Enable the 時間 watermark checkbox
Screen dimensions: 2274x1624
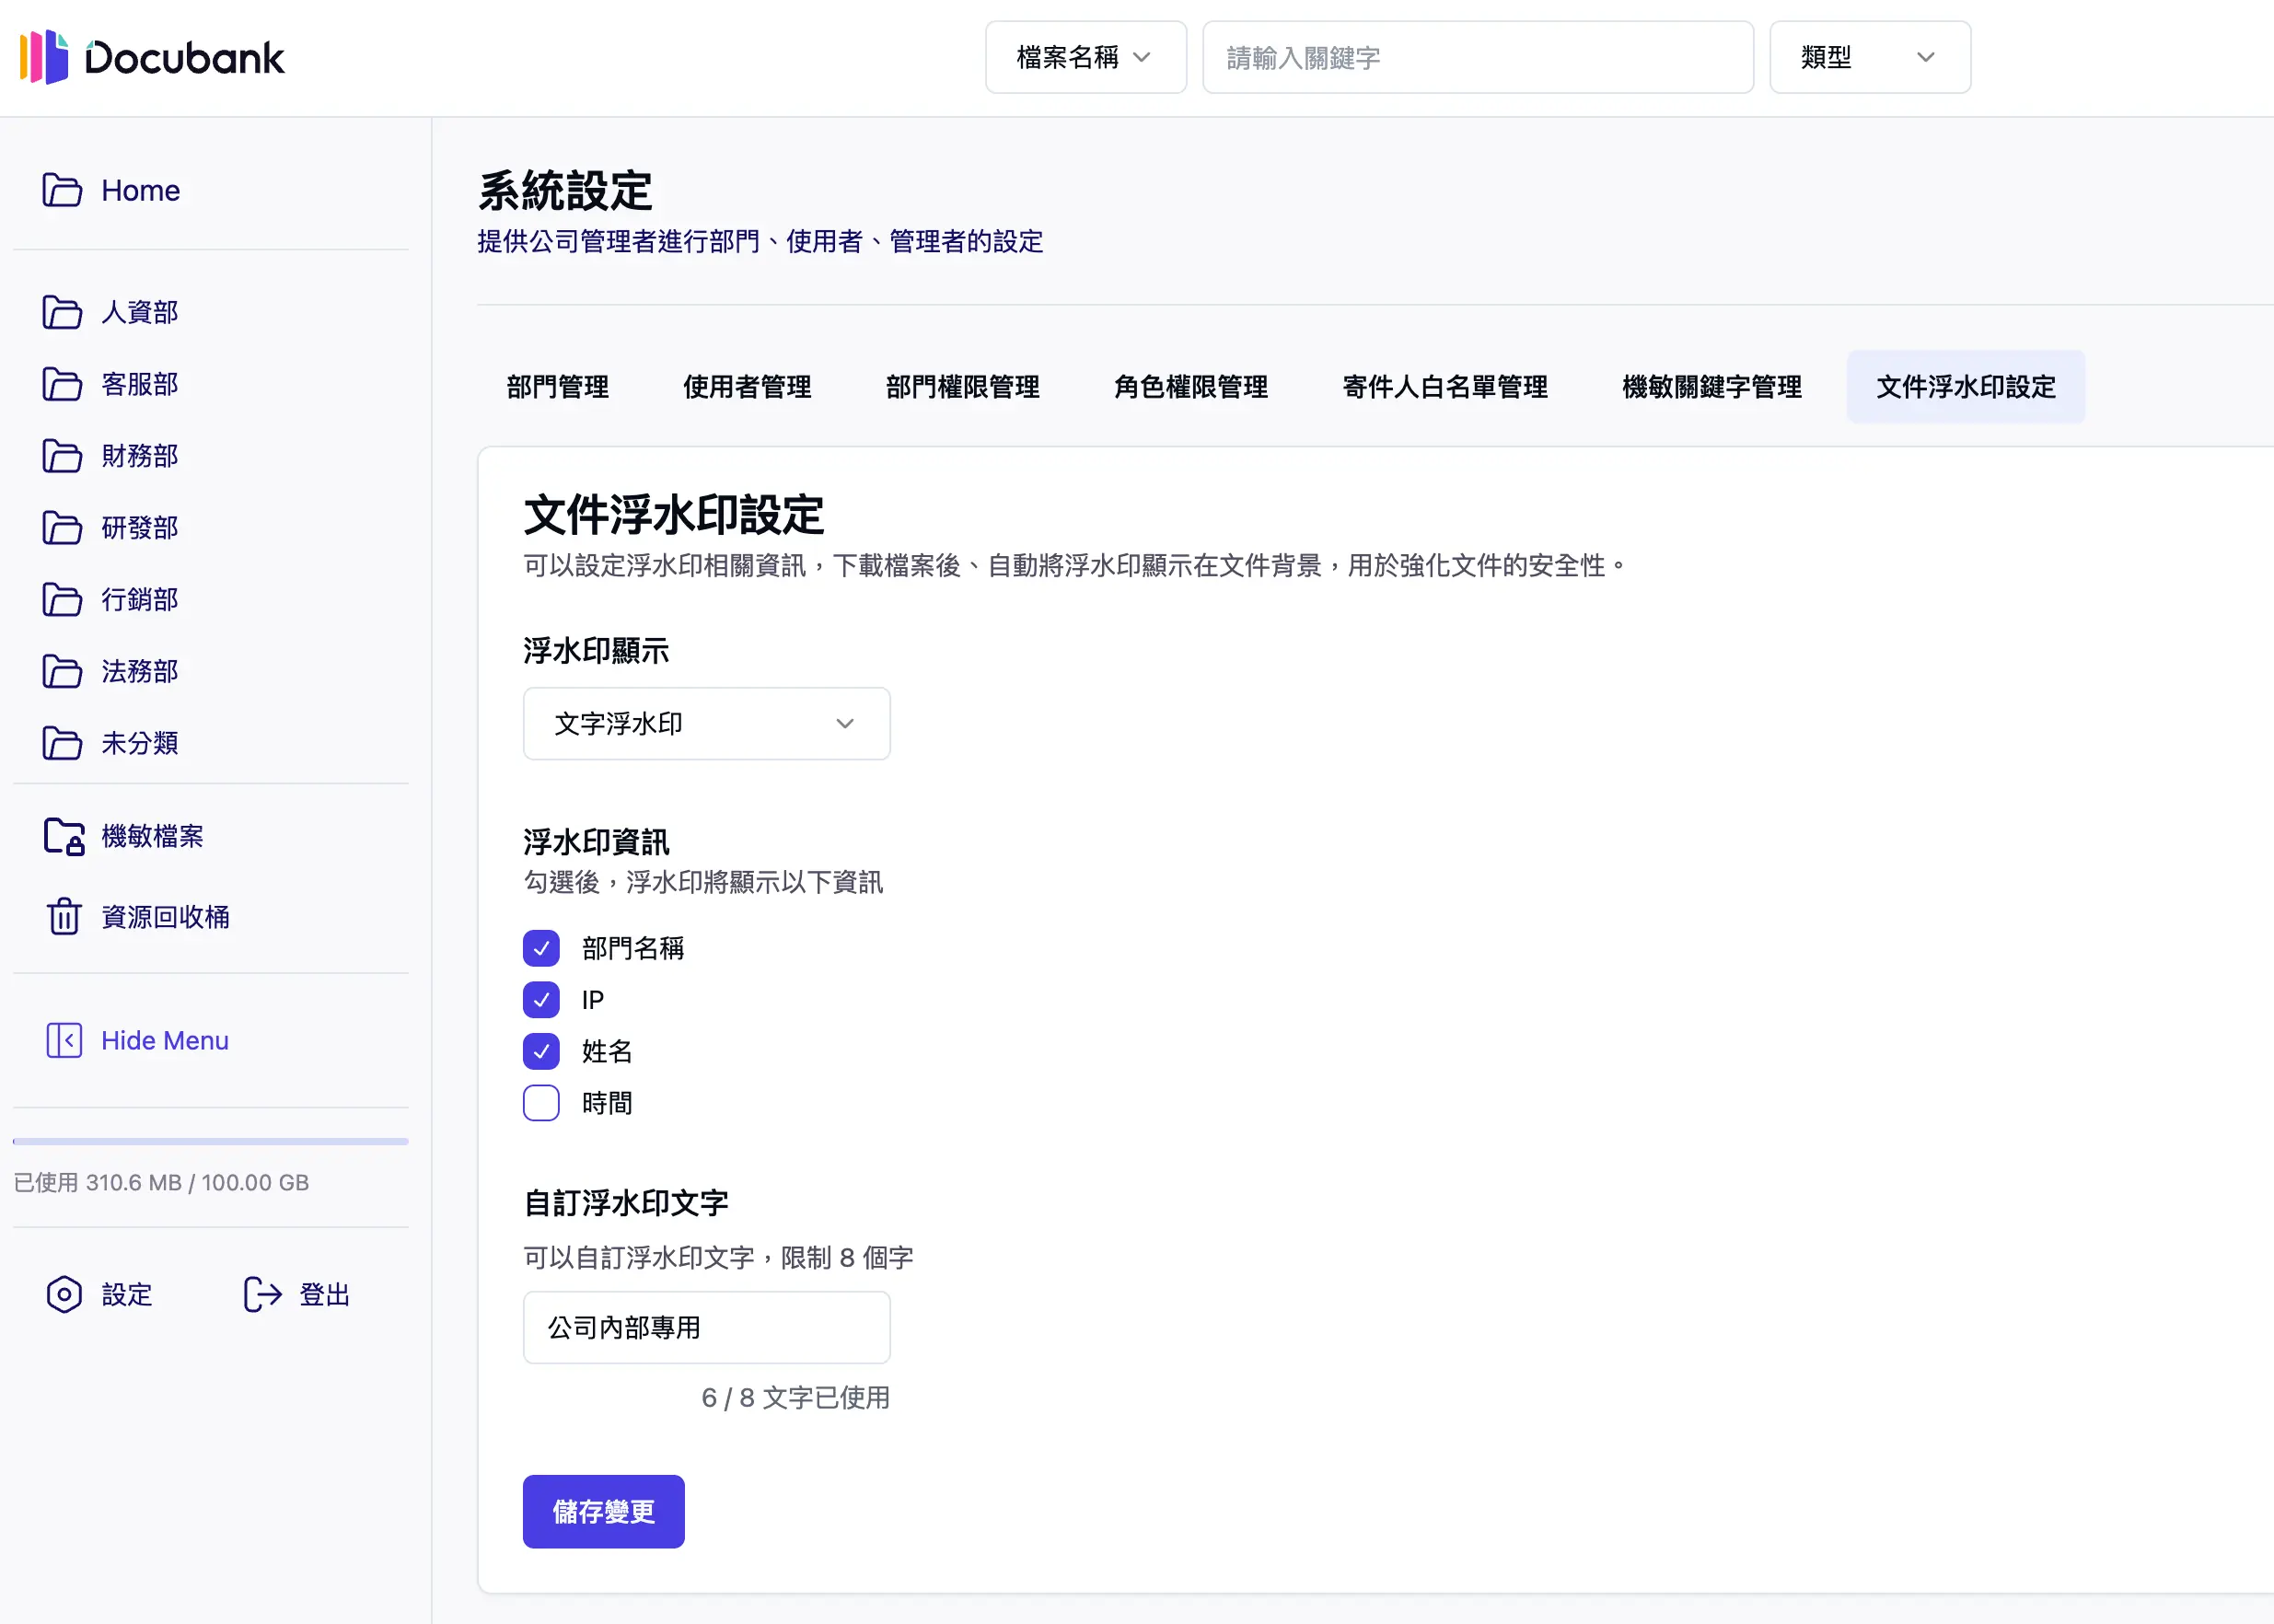[x=540, y=1102]
